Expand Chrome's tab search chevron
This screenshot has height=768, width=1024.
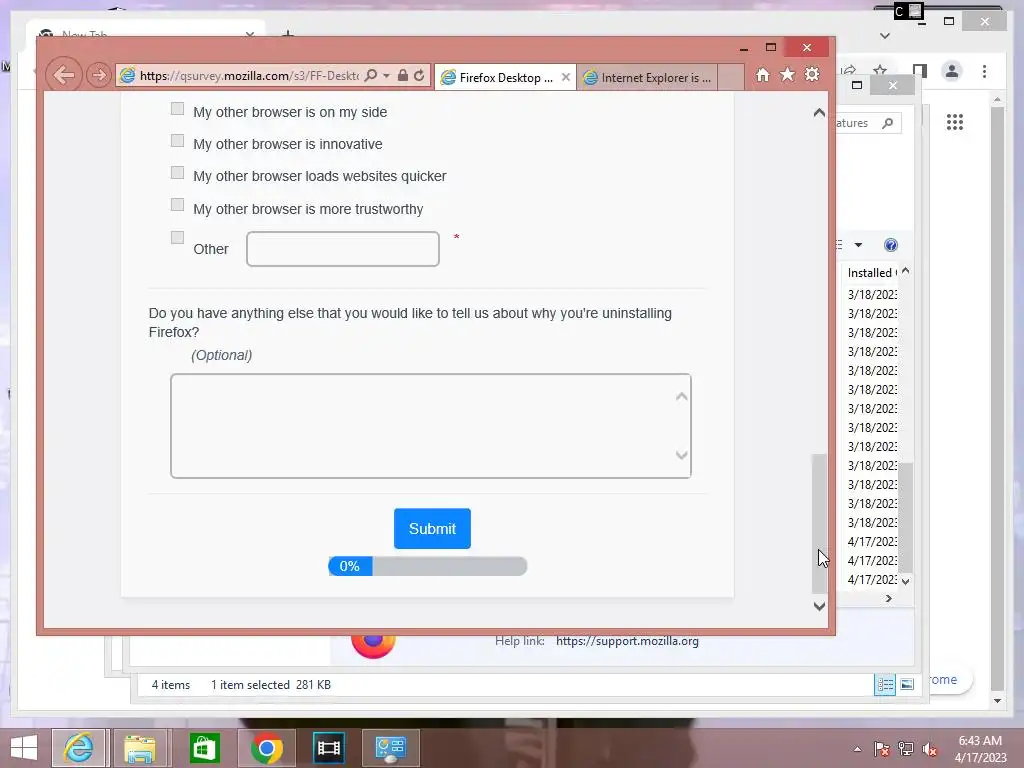(x=885, y=36)
